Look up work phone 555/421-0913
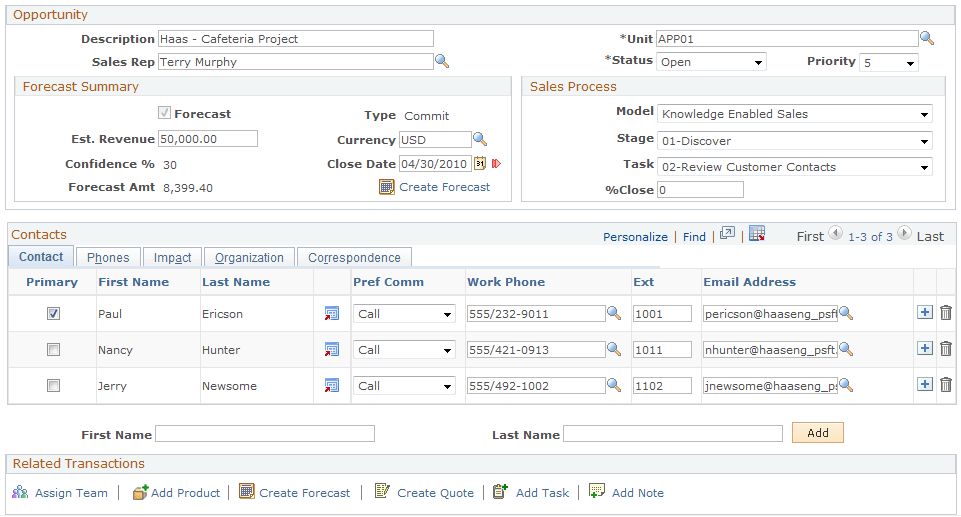The height and width of the screenshot is (517, 961). [614, 349]
